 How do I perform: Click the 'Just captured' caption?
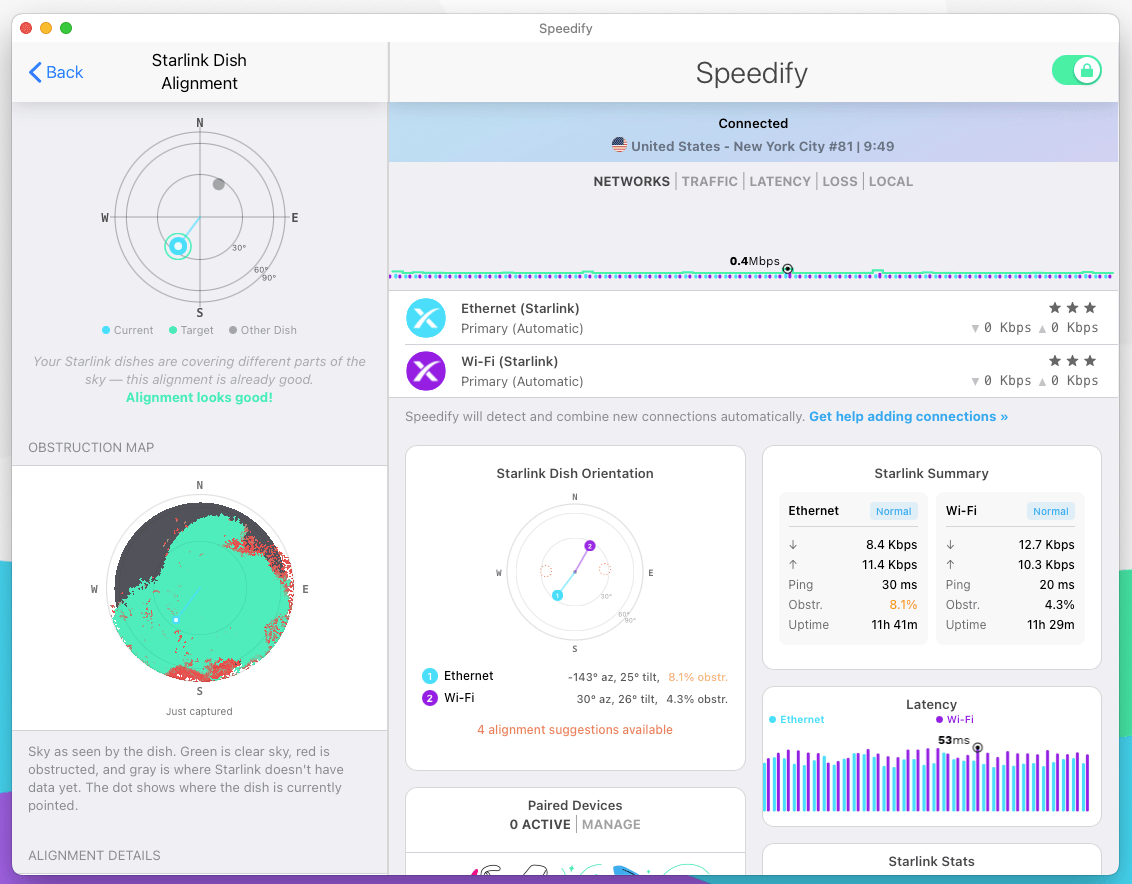pyautogui.click(x=199, y=711)
